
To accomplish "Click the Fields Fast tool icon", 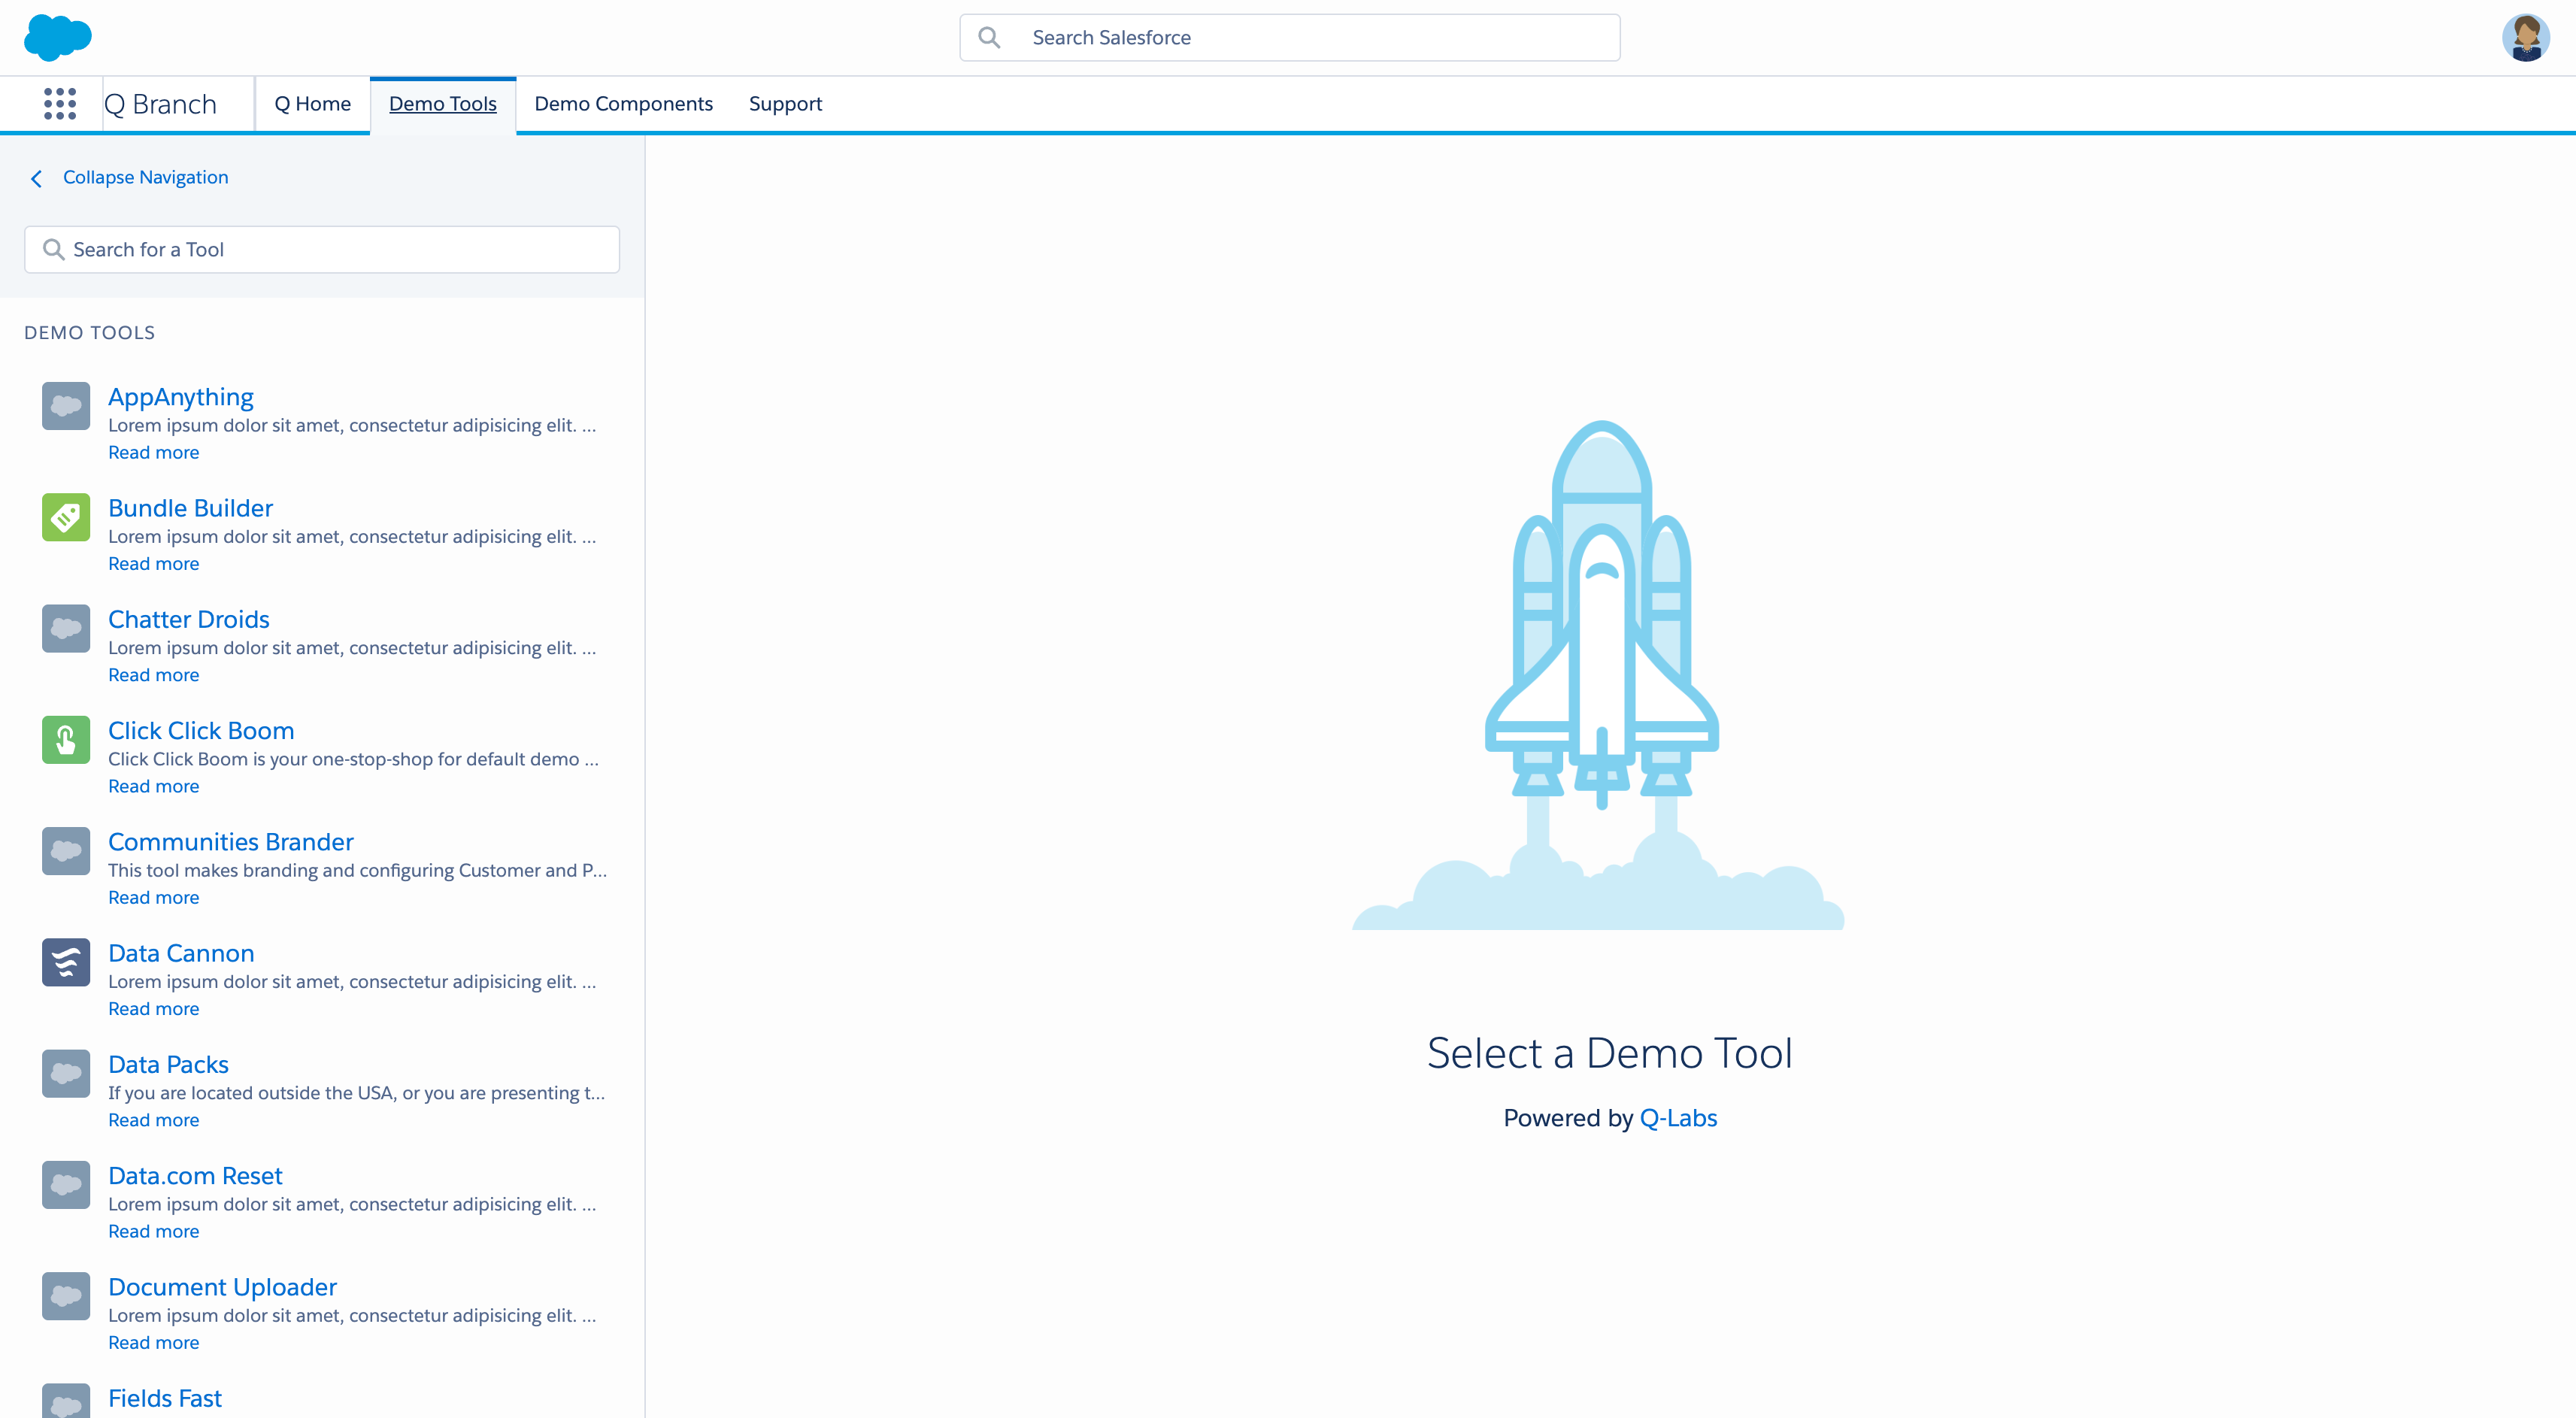I will (x=66, y=1402).
